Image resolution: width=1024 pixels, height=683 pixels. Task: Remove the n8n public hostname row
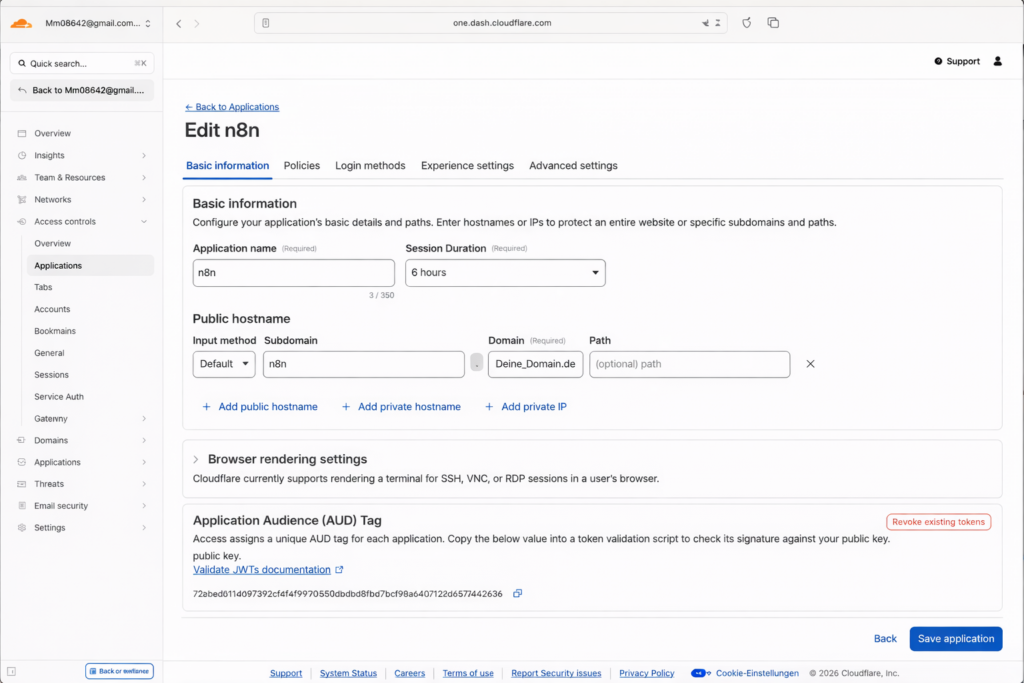(x=810, y=364)
